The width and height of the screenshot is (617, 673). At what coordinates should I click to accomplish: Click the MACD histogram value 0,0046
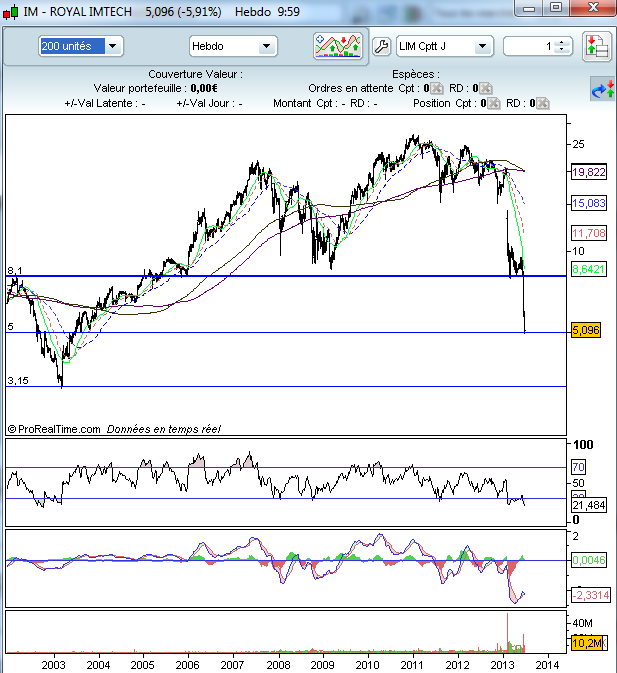click(589, 560)
